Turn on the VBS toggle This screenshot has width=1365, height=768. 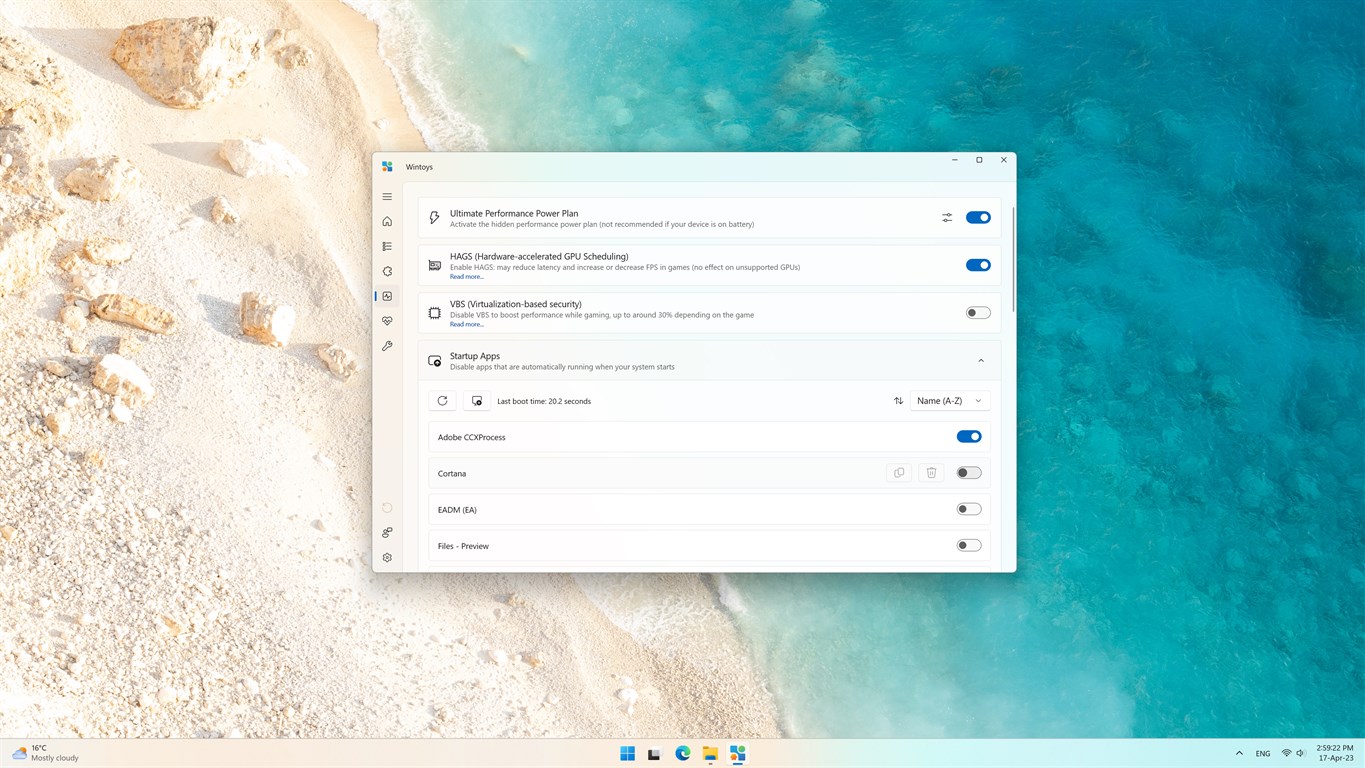click(978, 313)
